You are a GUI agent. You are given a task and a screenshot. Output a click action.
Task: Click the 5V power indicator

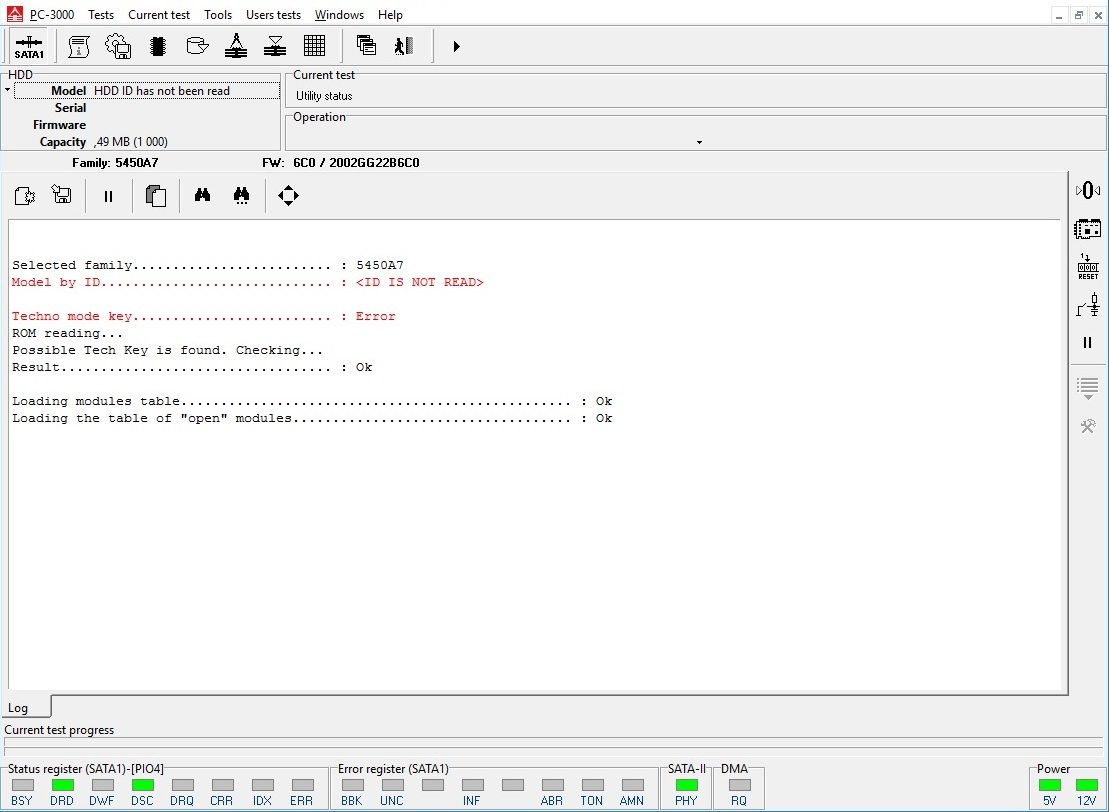pyautogui.click(x=1050, y=784)
